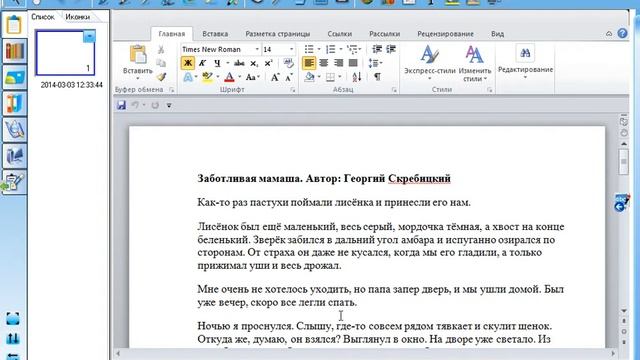Image resolution: width=640 pixels, height=360 pixels.
Task: Toggle subscript formatting
Action: coord(254,63)
